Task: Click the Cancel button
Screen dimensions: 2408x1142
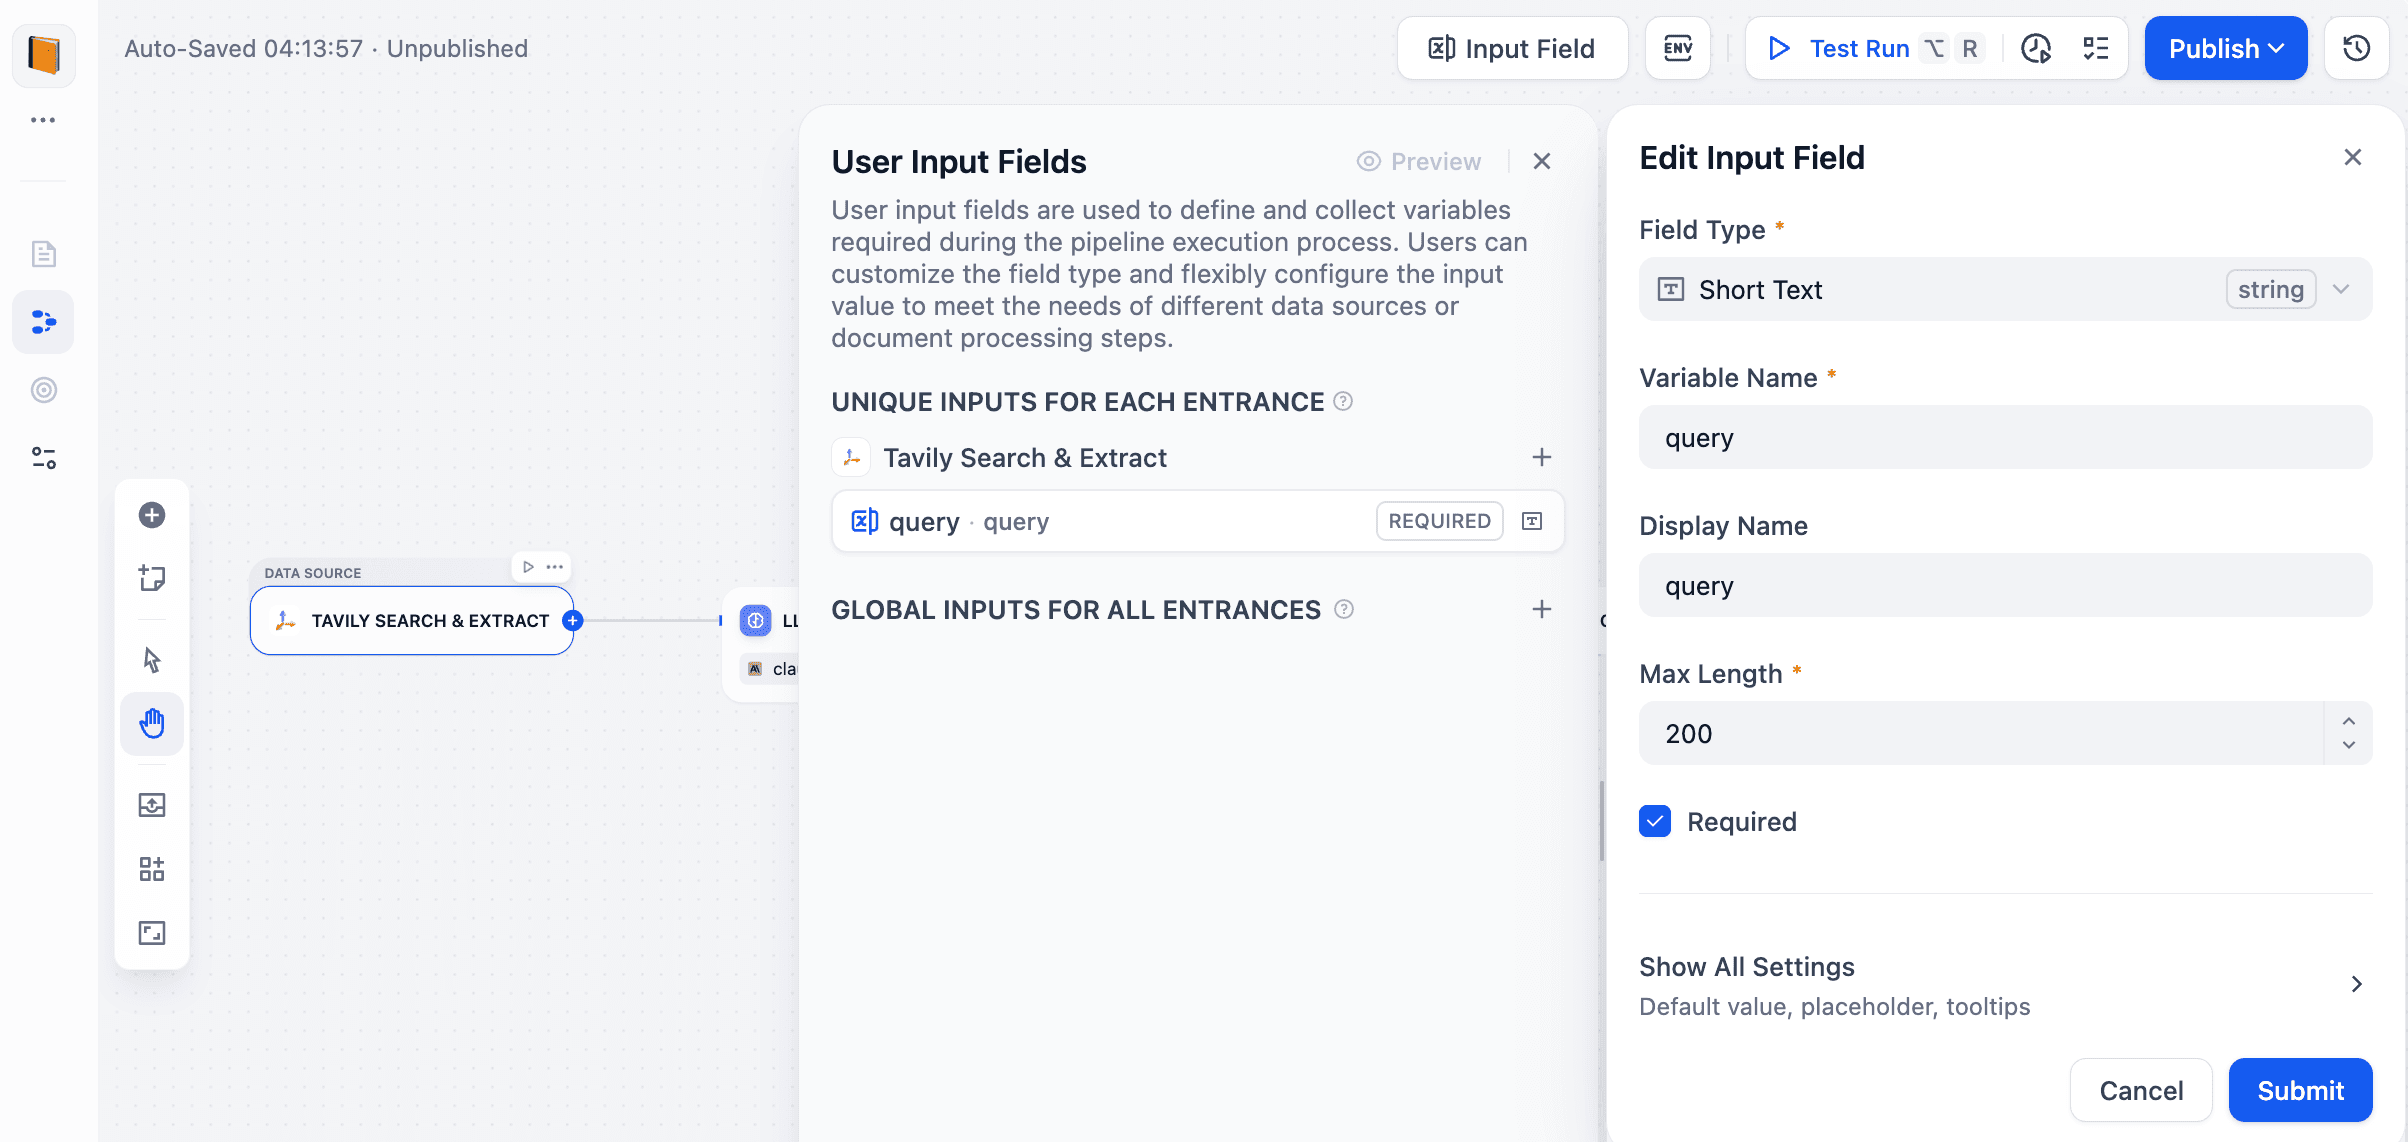Action: click(x=2140, y=1090)
